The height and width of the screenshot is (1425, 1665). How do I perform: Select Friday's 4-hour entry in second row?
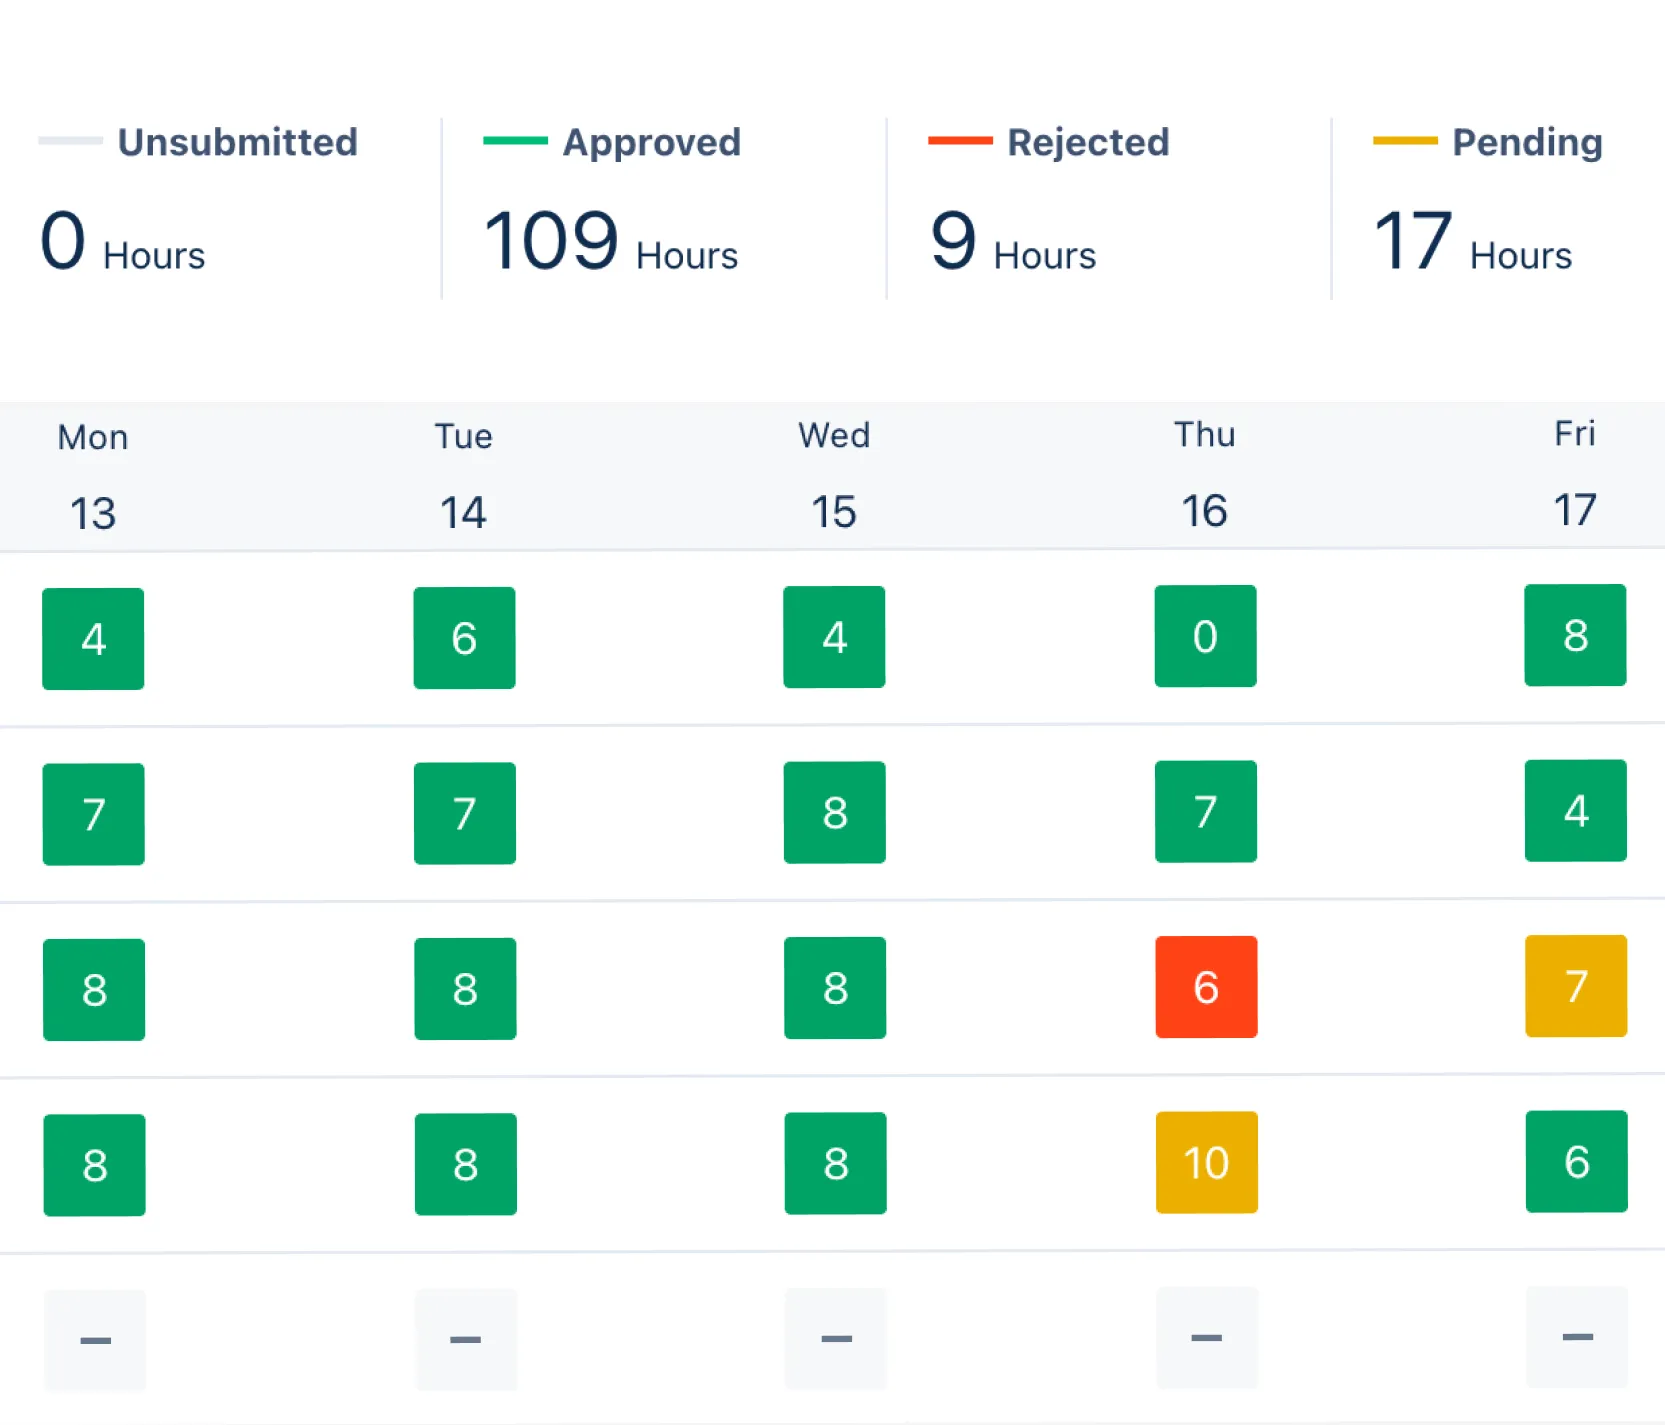coord(1576,810)
